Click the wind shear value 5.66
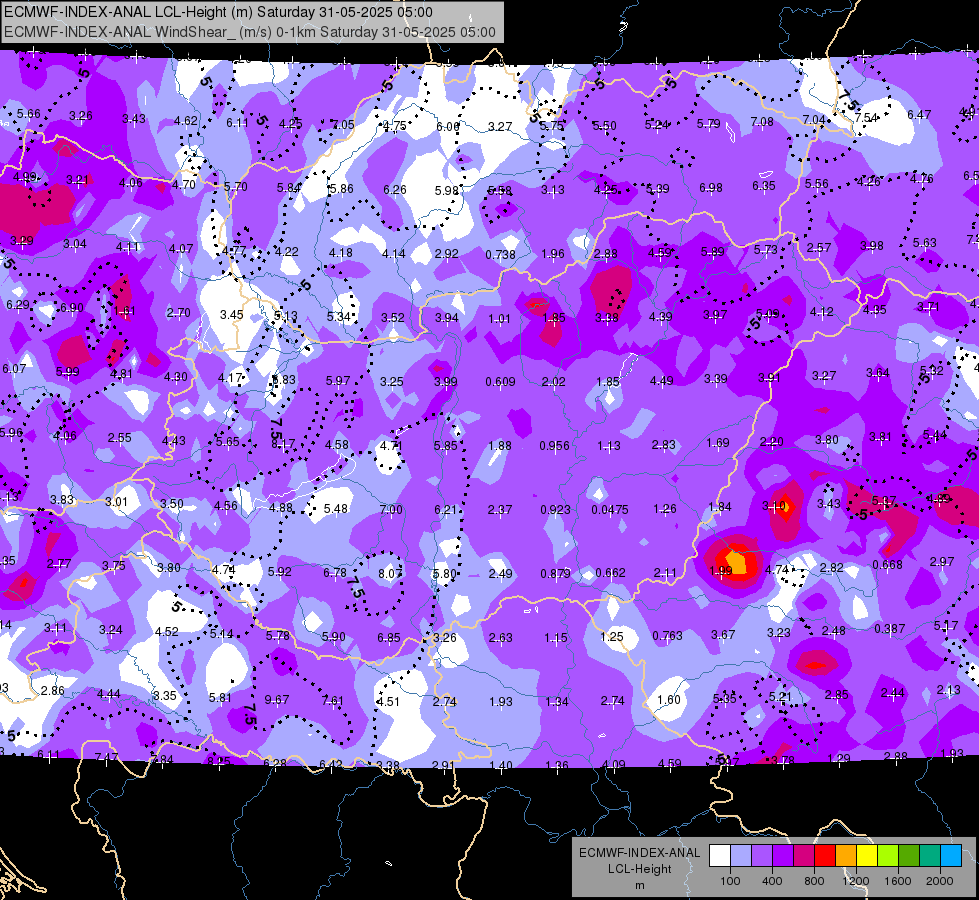The width and height of the screenshot is (979, 900). click(29, 114)
